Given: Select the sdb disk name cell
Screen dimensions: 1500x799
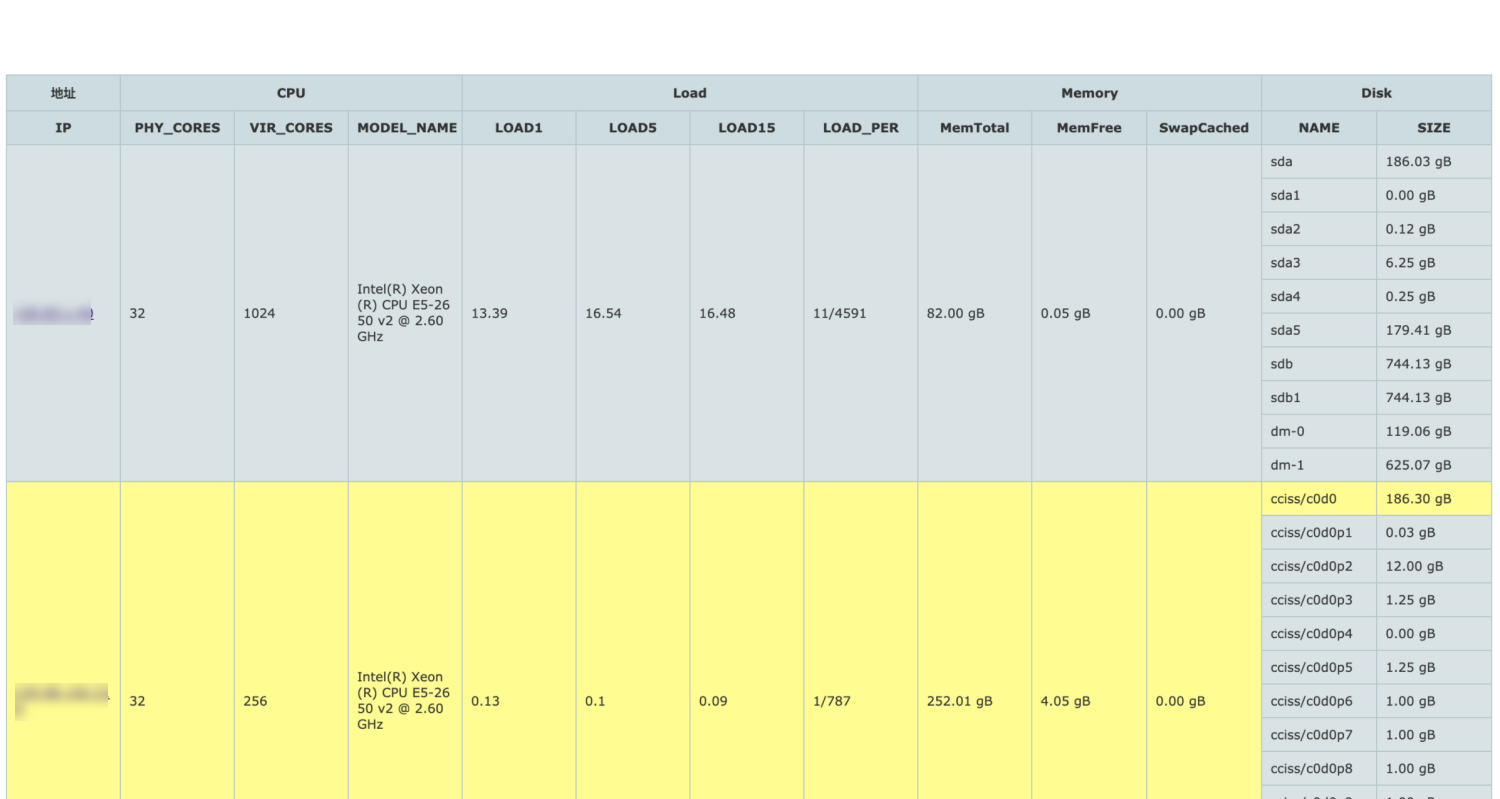Looking at the screenshot, I should [1319, 365].
